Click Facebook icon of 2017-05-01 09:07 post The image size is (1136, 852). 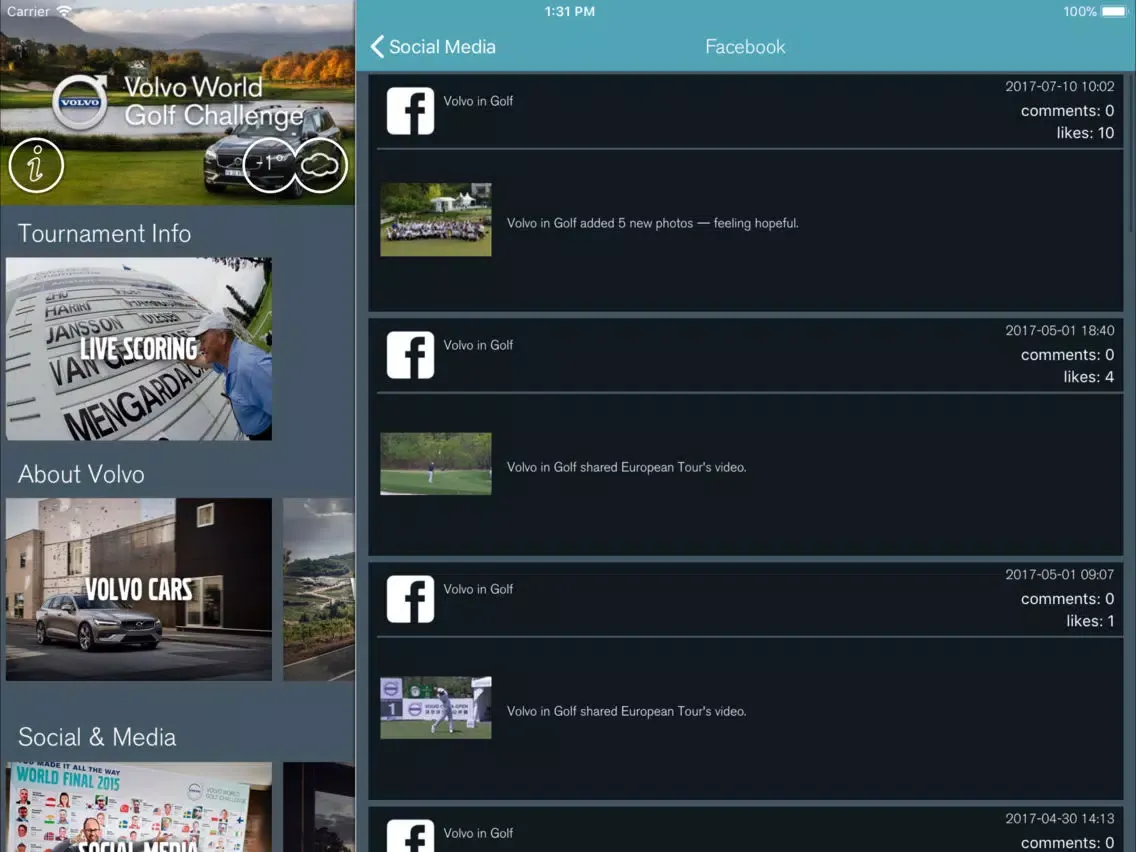coord(411,599)
